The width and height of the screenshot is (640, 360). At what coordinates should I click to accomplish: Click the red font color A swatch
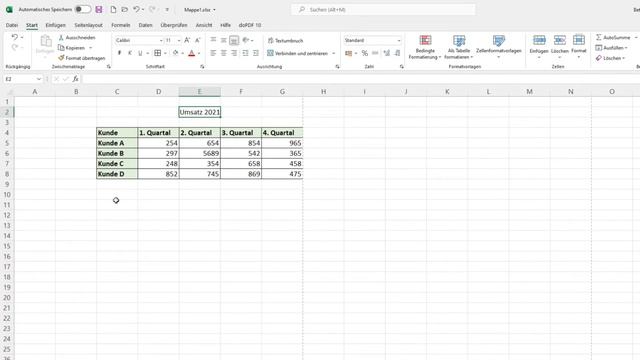pyautogui.click(x=191, y=53)
